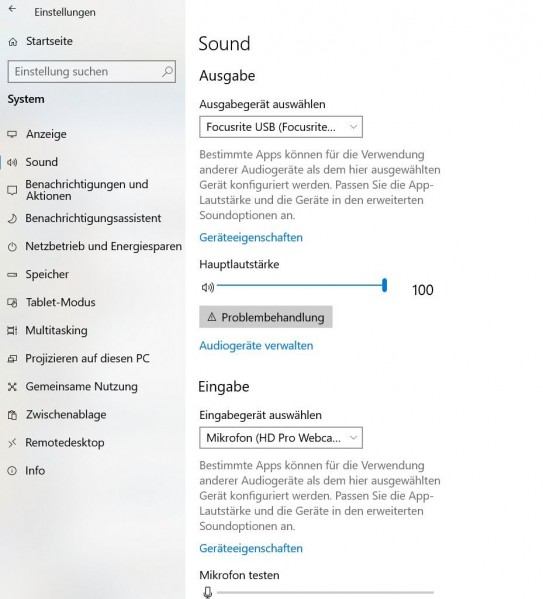Viewport: 543px width, 599px height.
Task: Click the Startseite home icon
Action: pyautogui.click(x=13, y=42)
